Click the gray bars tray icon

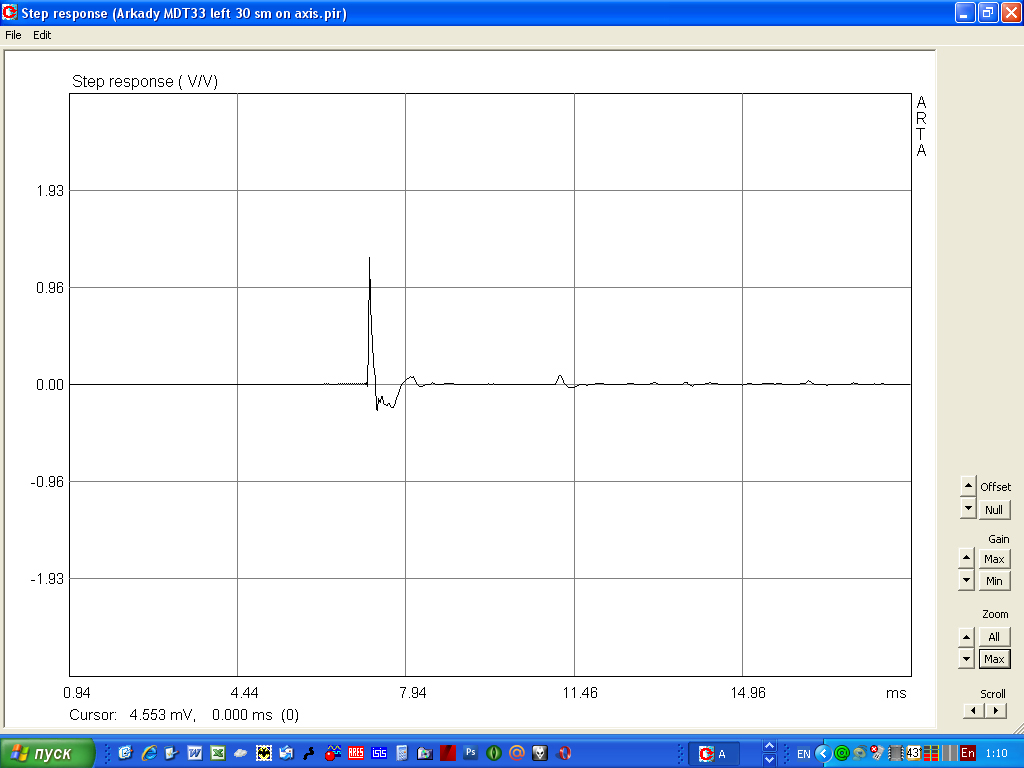(x=949, y=754)
